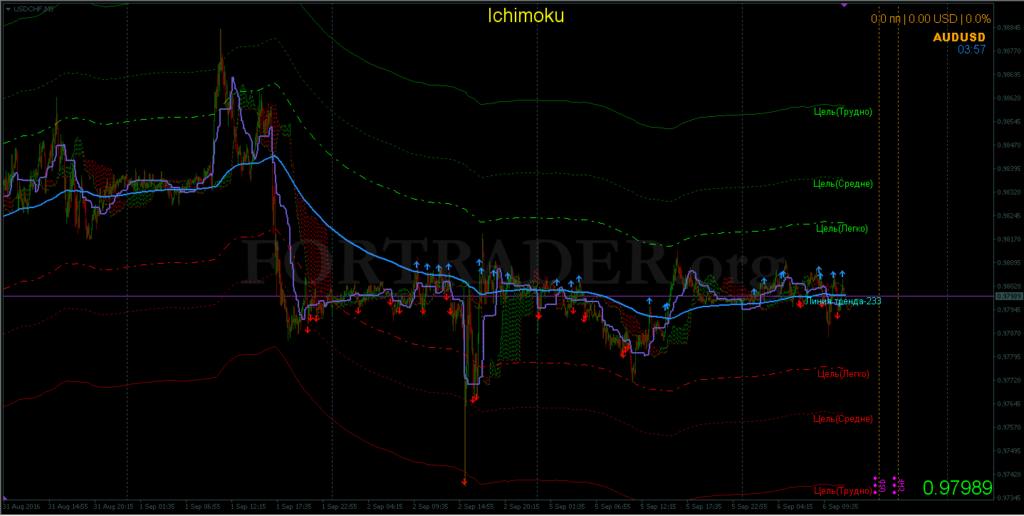Click the '1 Sep 12:15' time axis label

(x=247, y=506)
